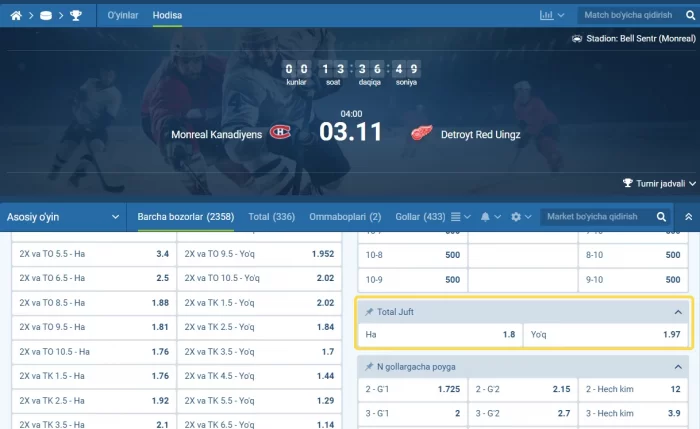Select 2X va TK 2.5 - Ha odds 1.92
This screenshot has width=700, height=429.
(x=94, y=401)
